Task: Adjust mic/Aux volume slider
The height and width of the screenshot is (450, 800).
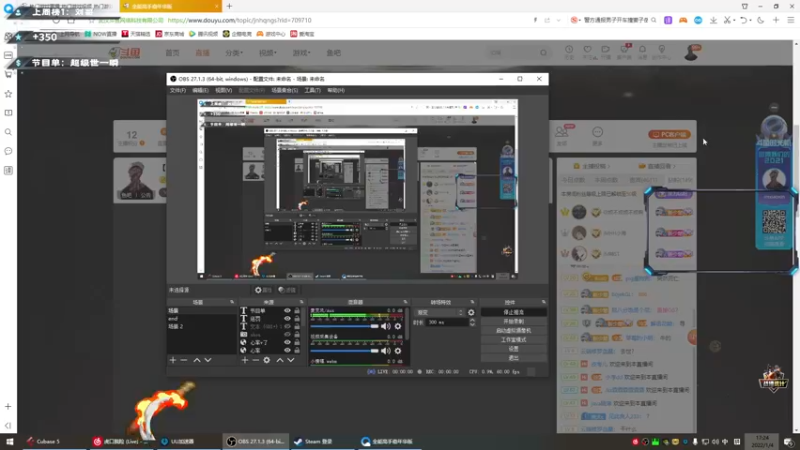Action: [344, 326]
